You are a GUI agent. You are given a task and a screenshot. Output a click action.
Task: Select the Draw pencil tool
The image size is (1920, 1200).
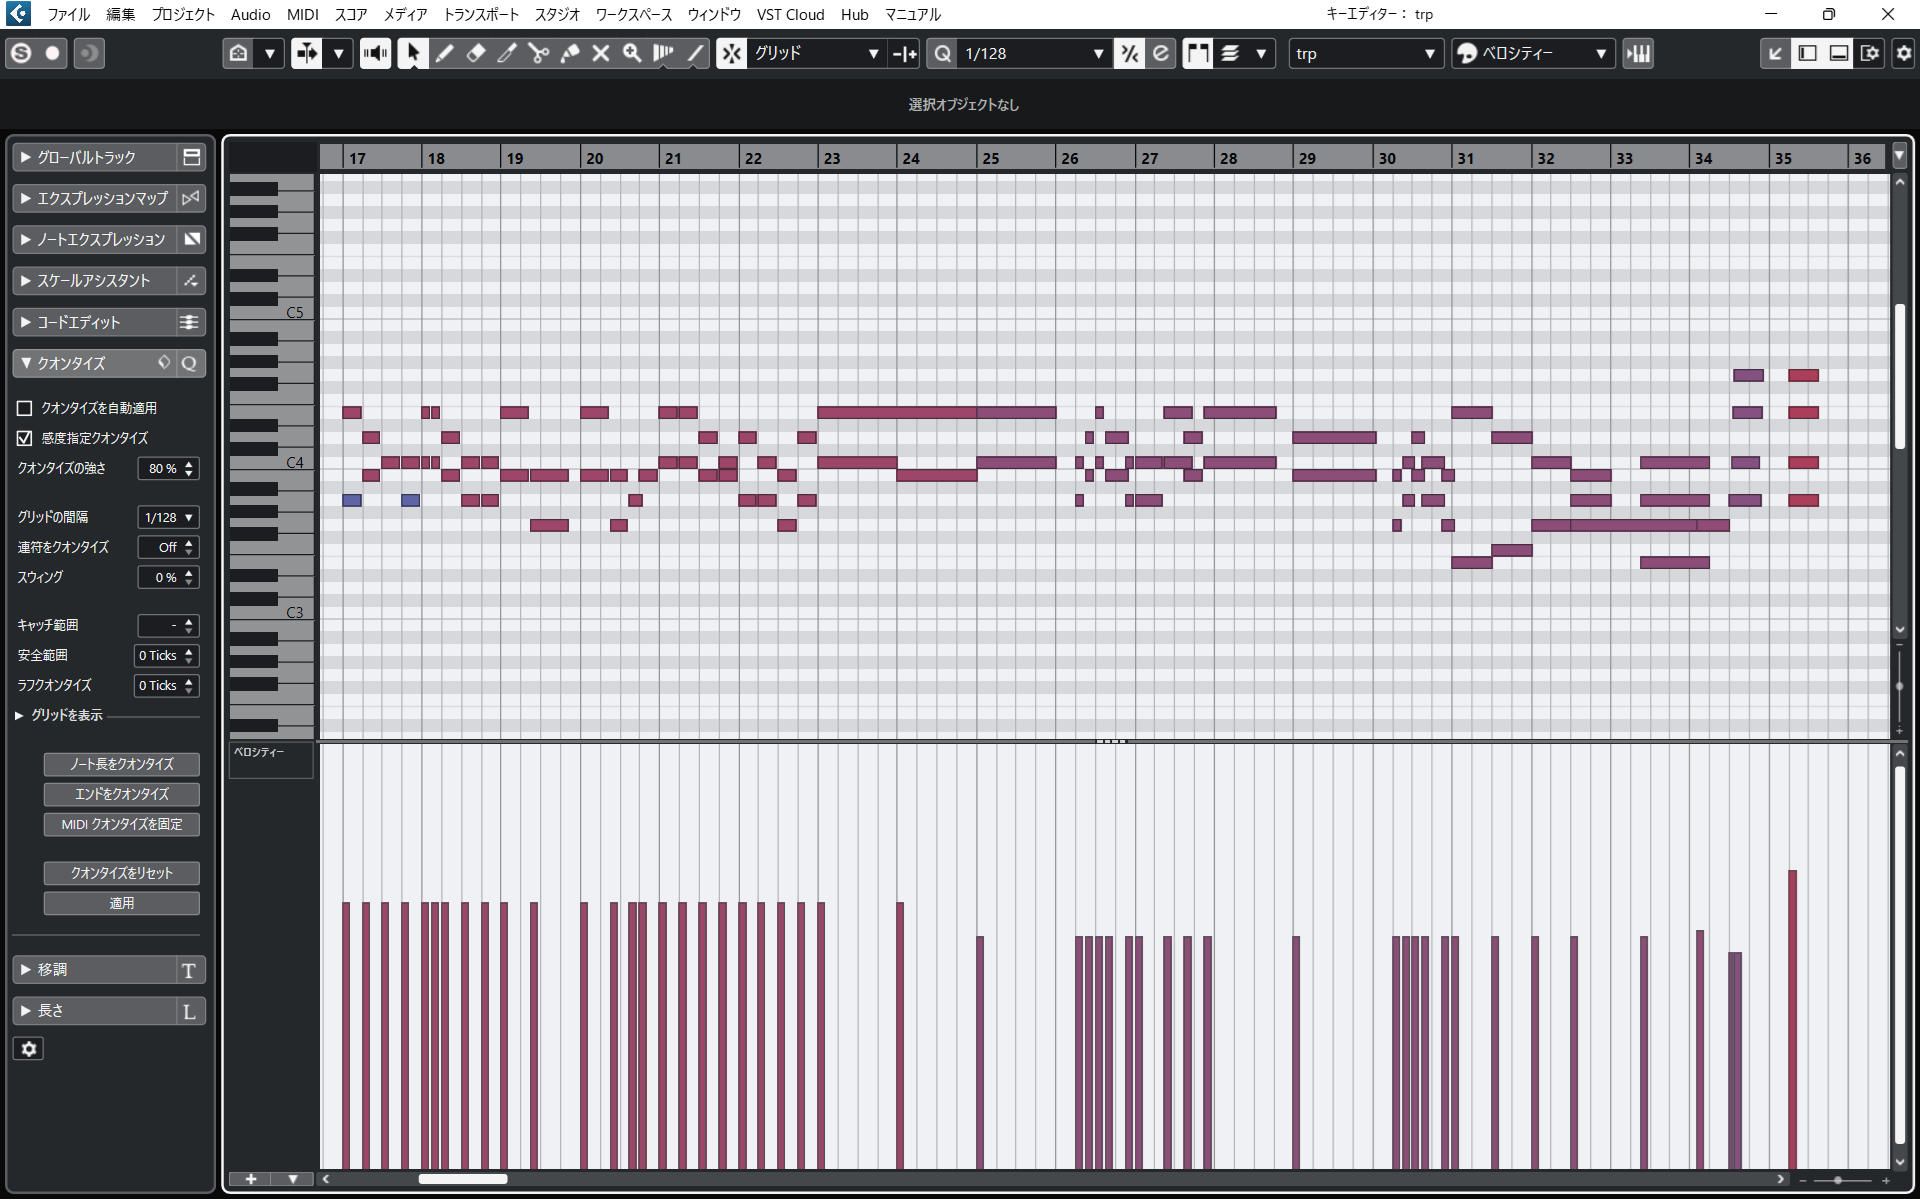click(x=444, y=54)
